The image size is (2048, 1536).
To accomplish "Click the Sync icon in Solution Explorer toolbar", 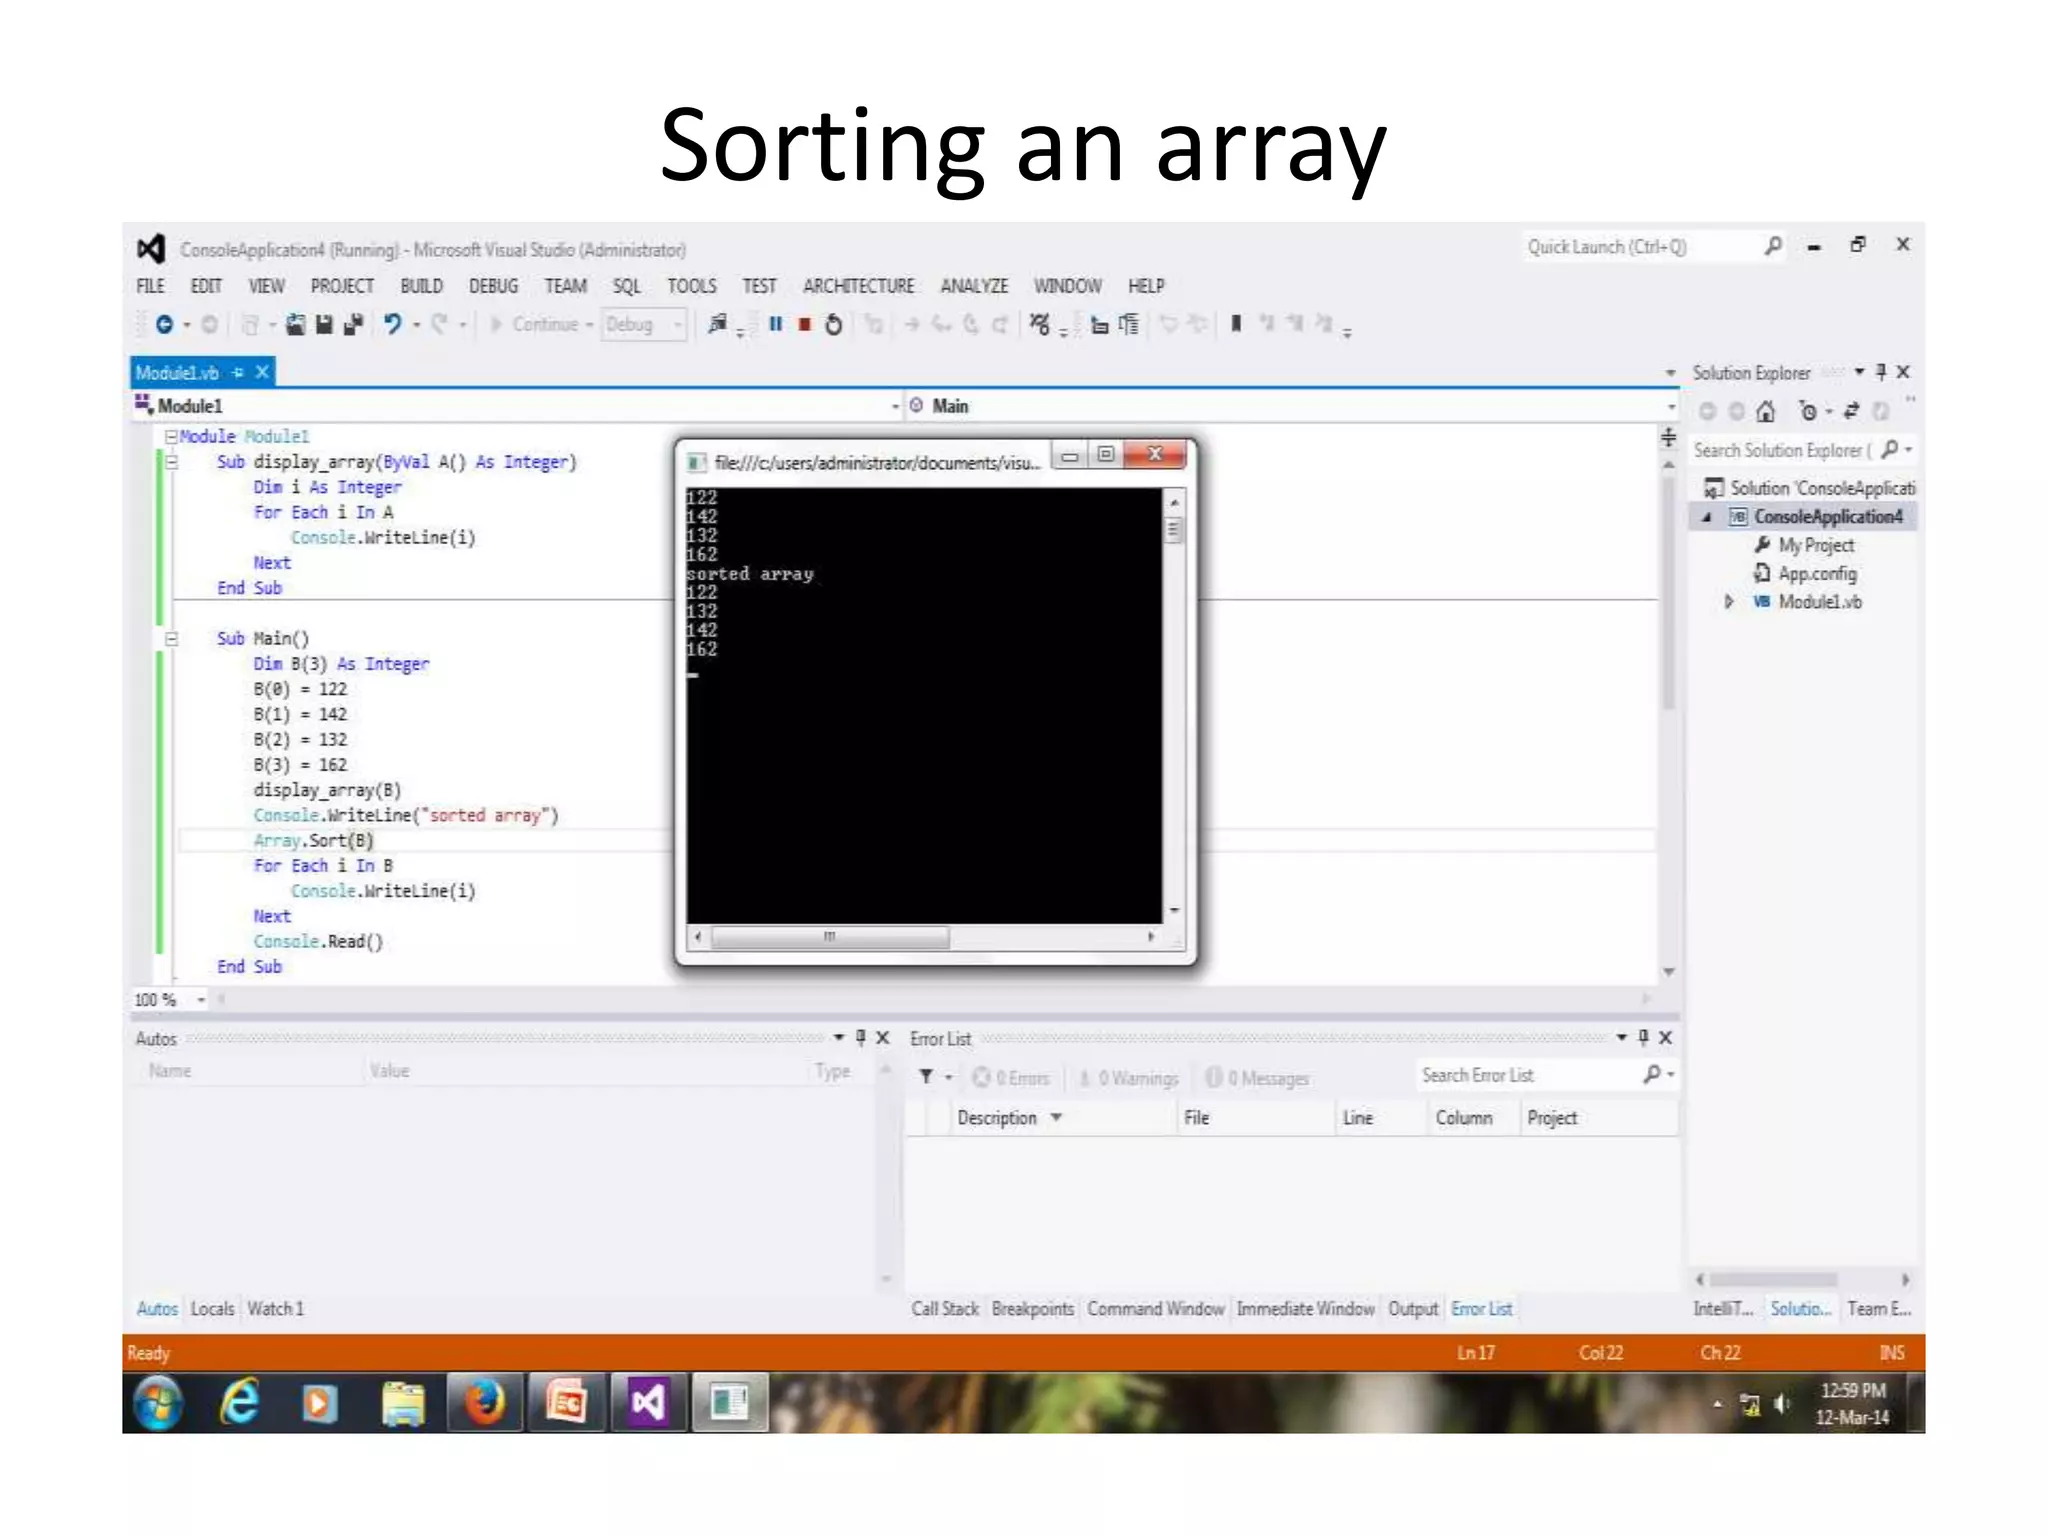I will pyautogui.click(x=1851, y=411).
